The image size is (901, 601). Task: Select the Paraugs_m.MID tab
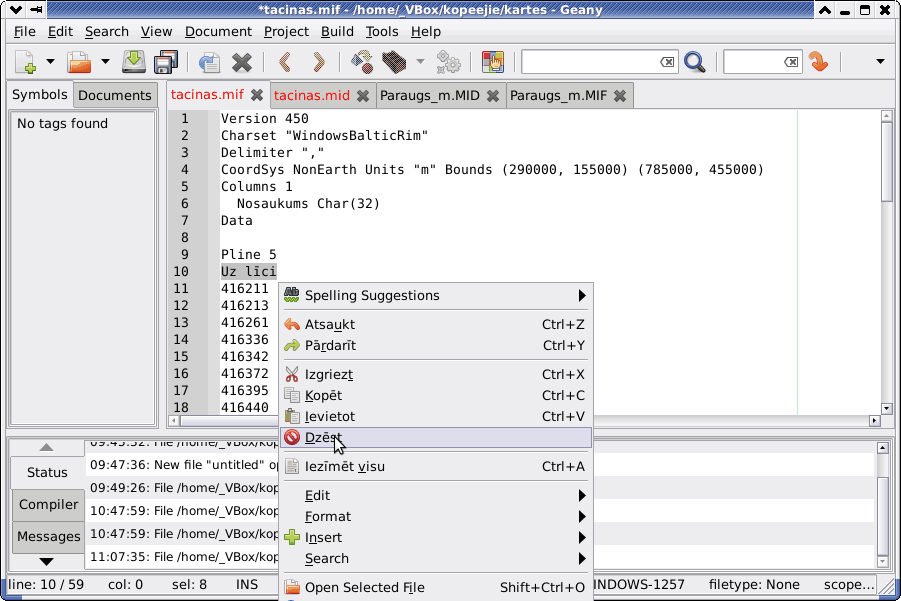click(430, 95)
